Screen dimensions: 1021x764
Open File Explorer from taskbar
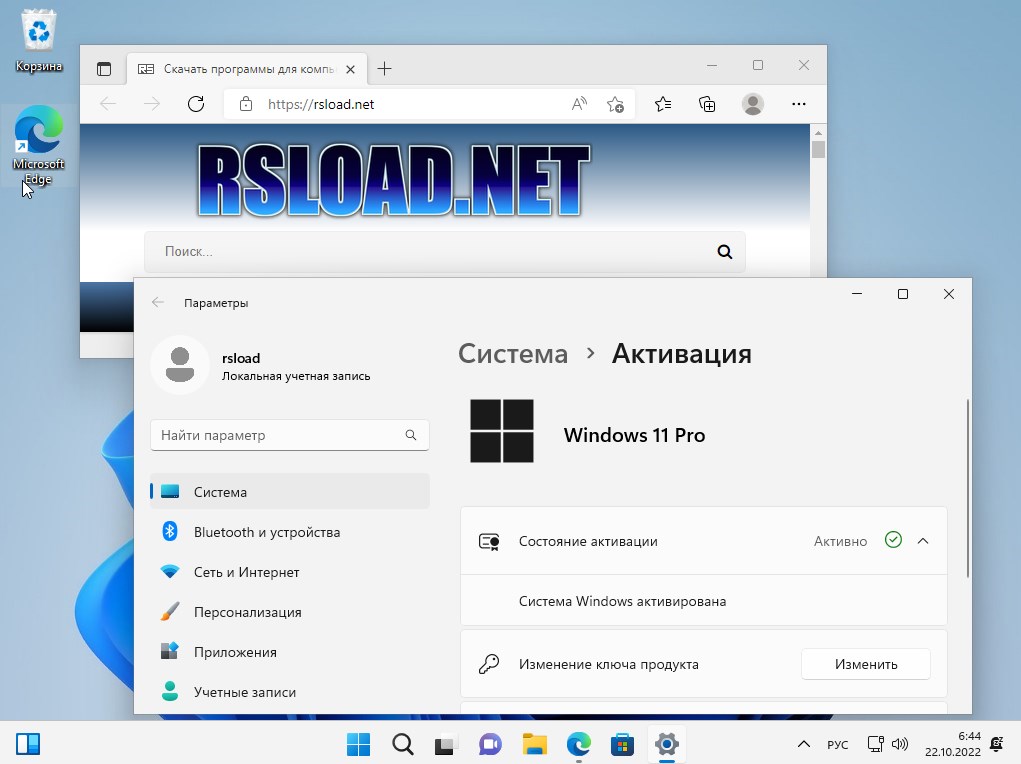[535, 744]
